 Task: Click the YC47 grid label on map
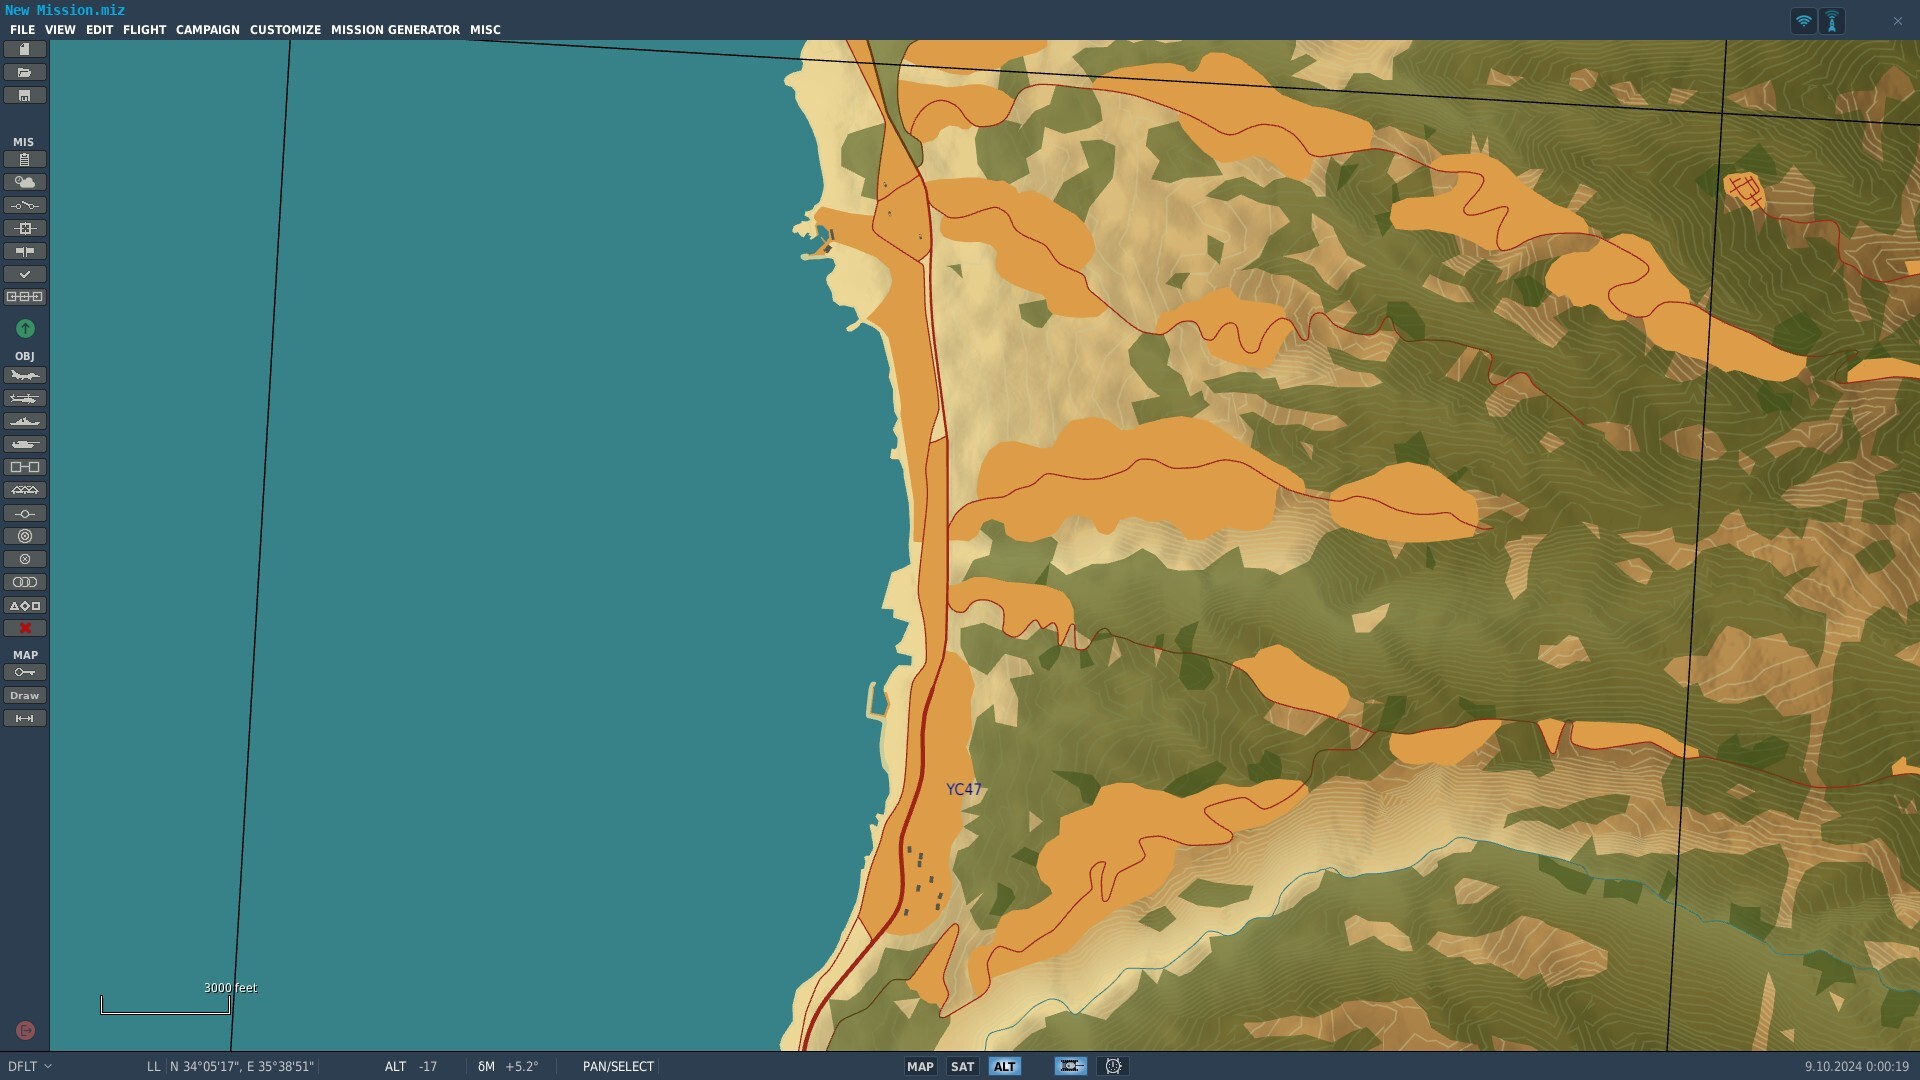pyautogui.click(x=964, y=789)
